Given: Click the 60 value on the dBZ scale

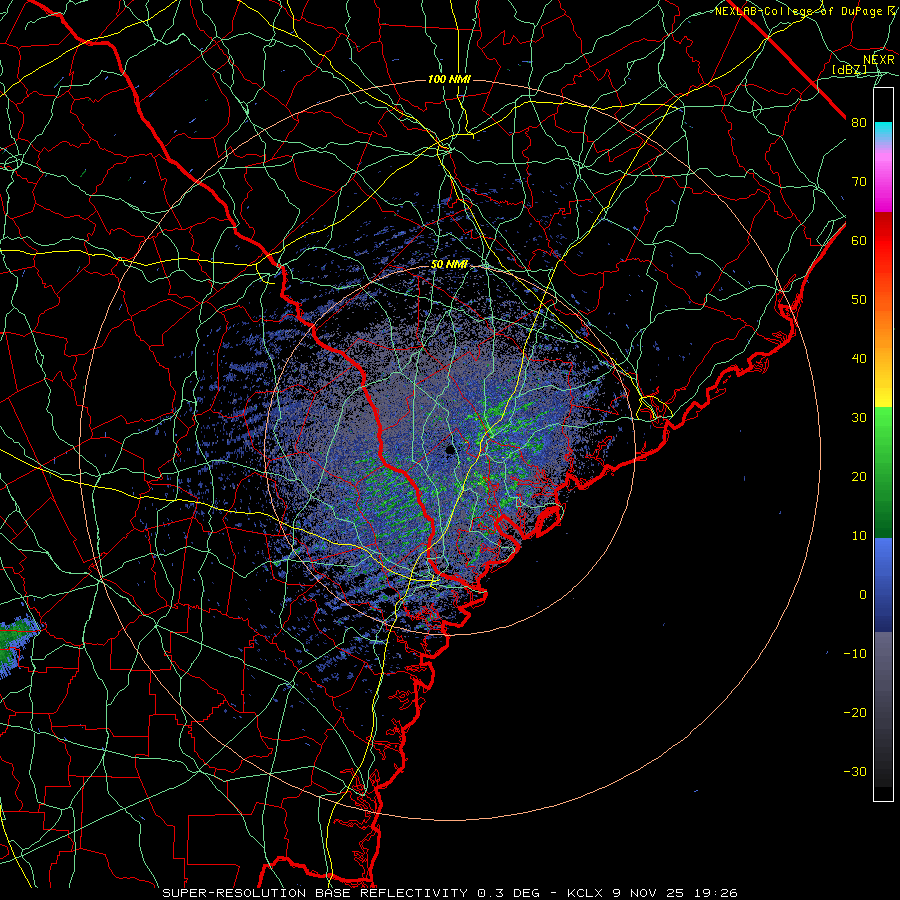Looking at the screenshot, I should pyautogui.click(x=859, y=240).
